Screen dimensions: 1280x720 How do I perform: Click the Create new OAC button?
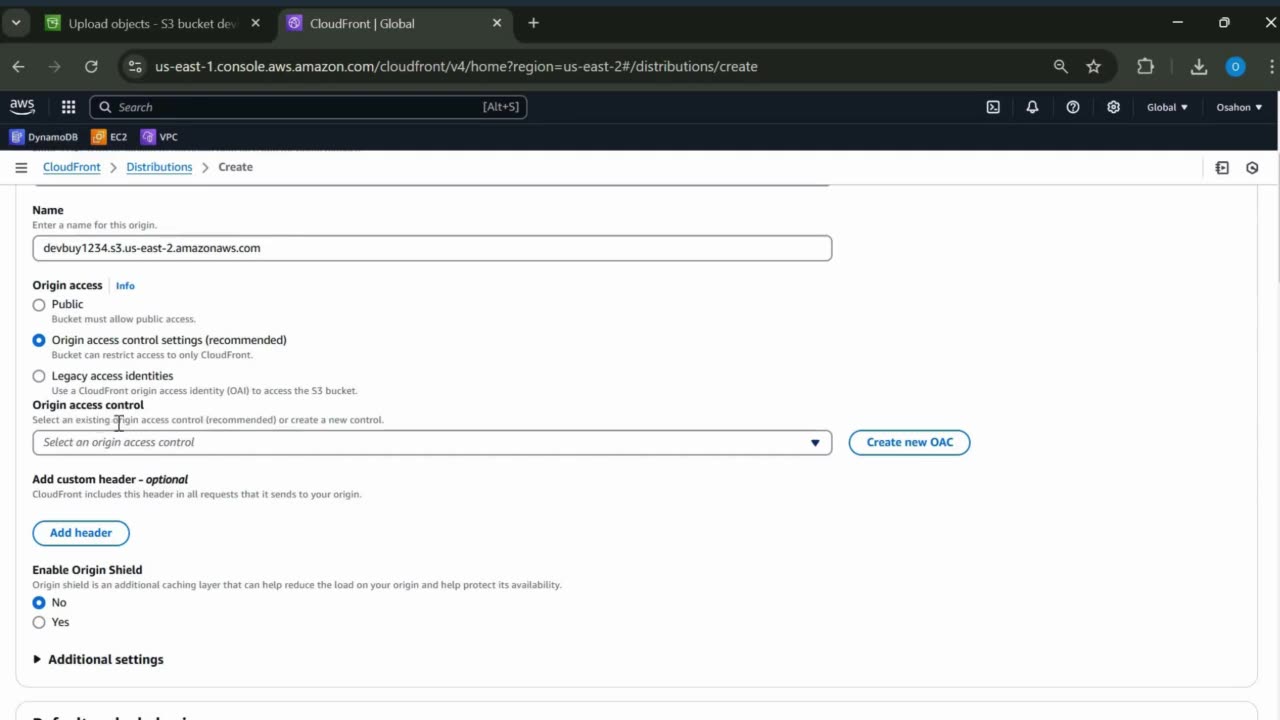tap(909, 442)
